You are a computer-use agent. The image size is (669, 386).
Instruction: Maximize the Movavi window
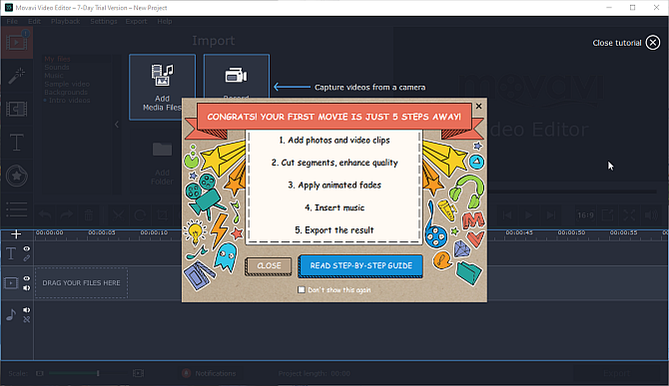click(632, 8)
